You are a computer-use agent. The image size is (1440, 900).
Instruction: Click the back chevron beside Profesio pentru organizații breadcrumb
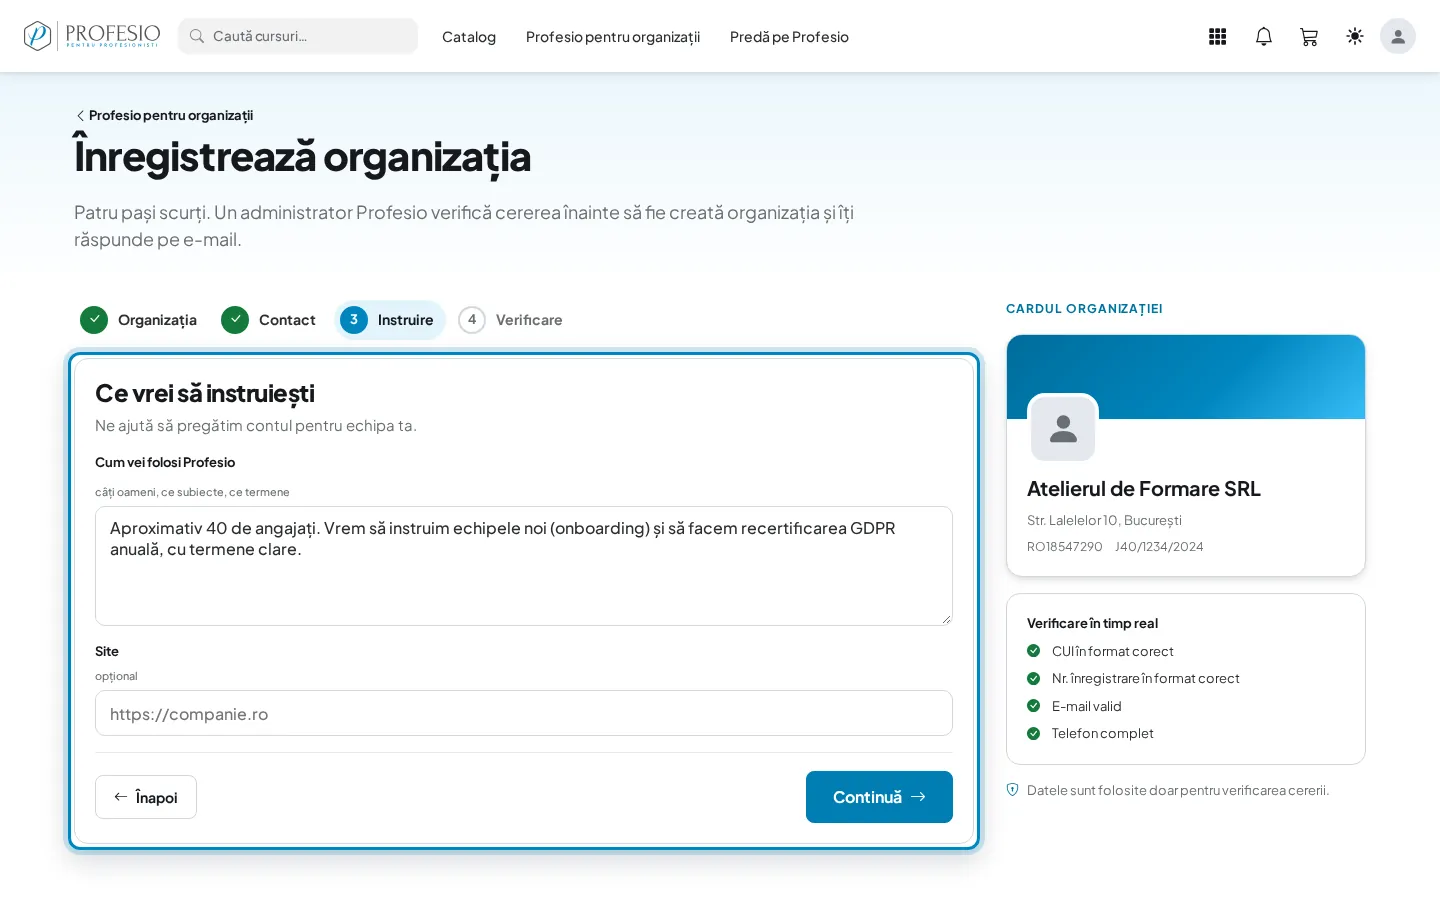tap(80, 116)
